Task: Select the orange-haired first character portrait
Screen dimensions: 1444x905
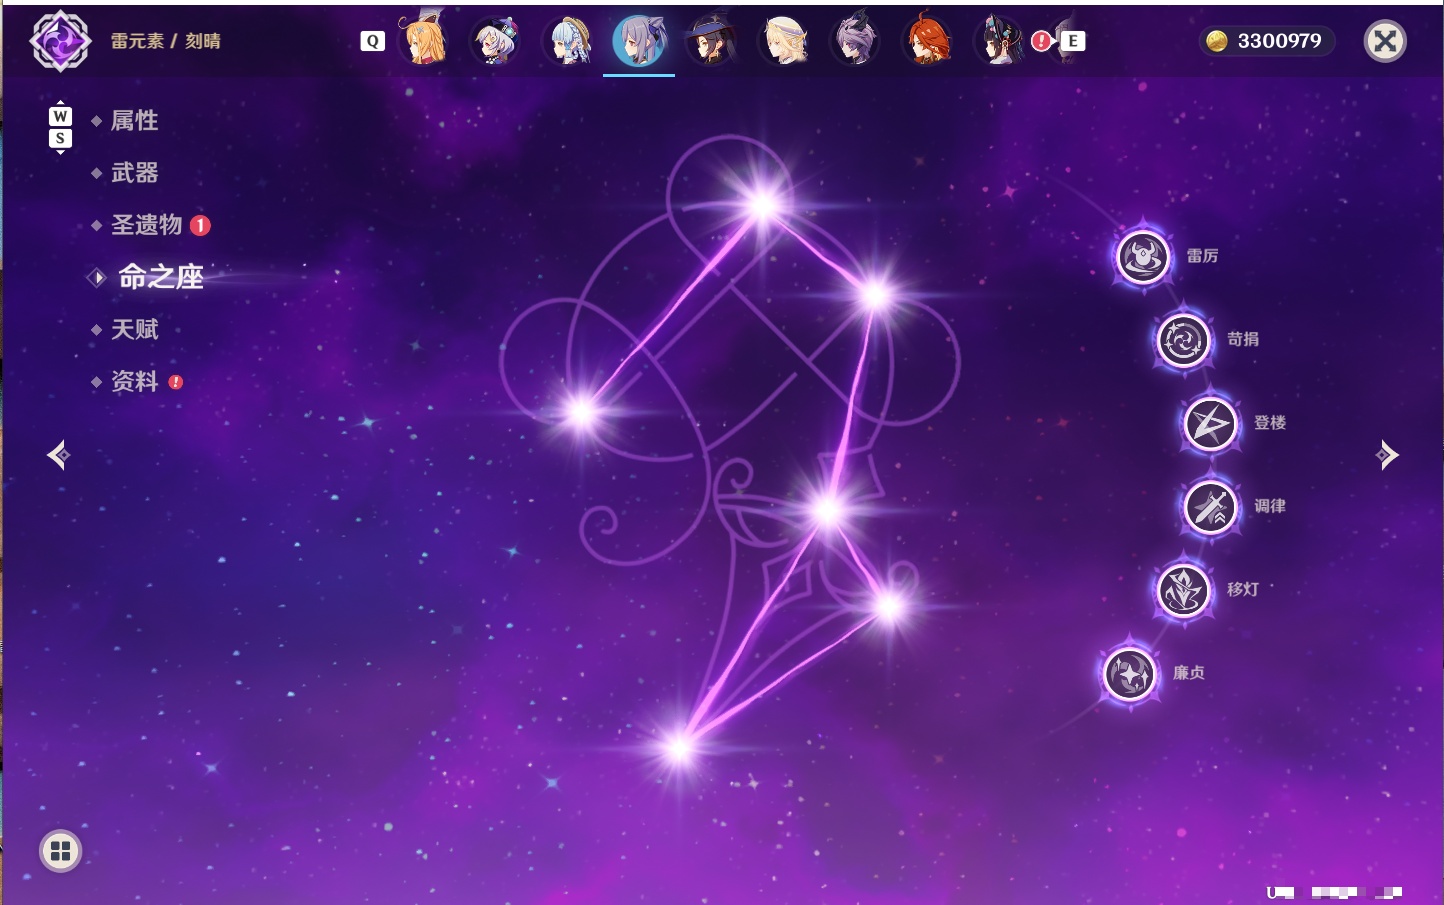Action: 425,40
